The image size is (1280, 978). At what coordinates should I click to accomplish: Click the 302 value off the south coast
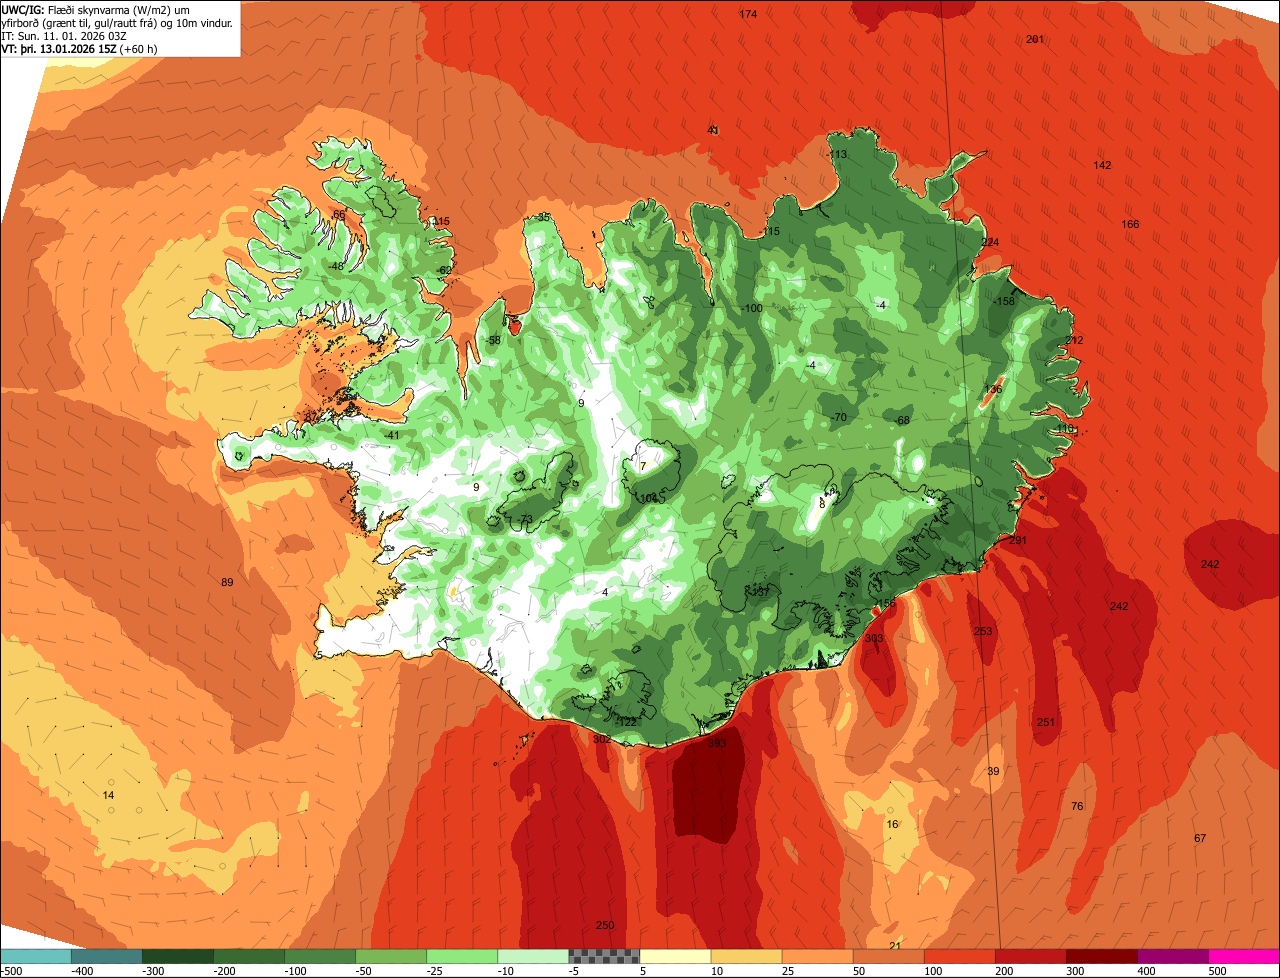point(602,739)
